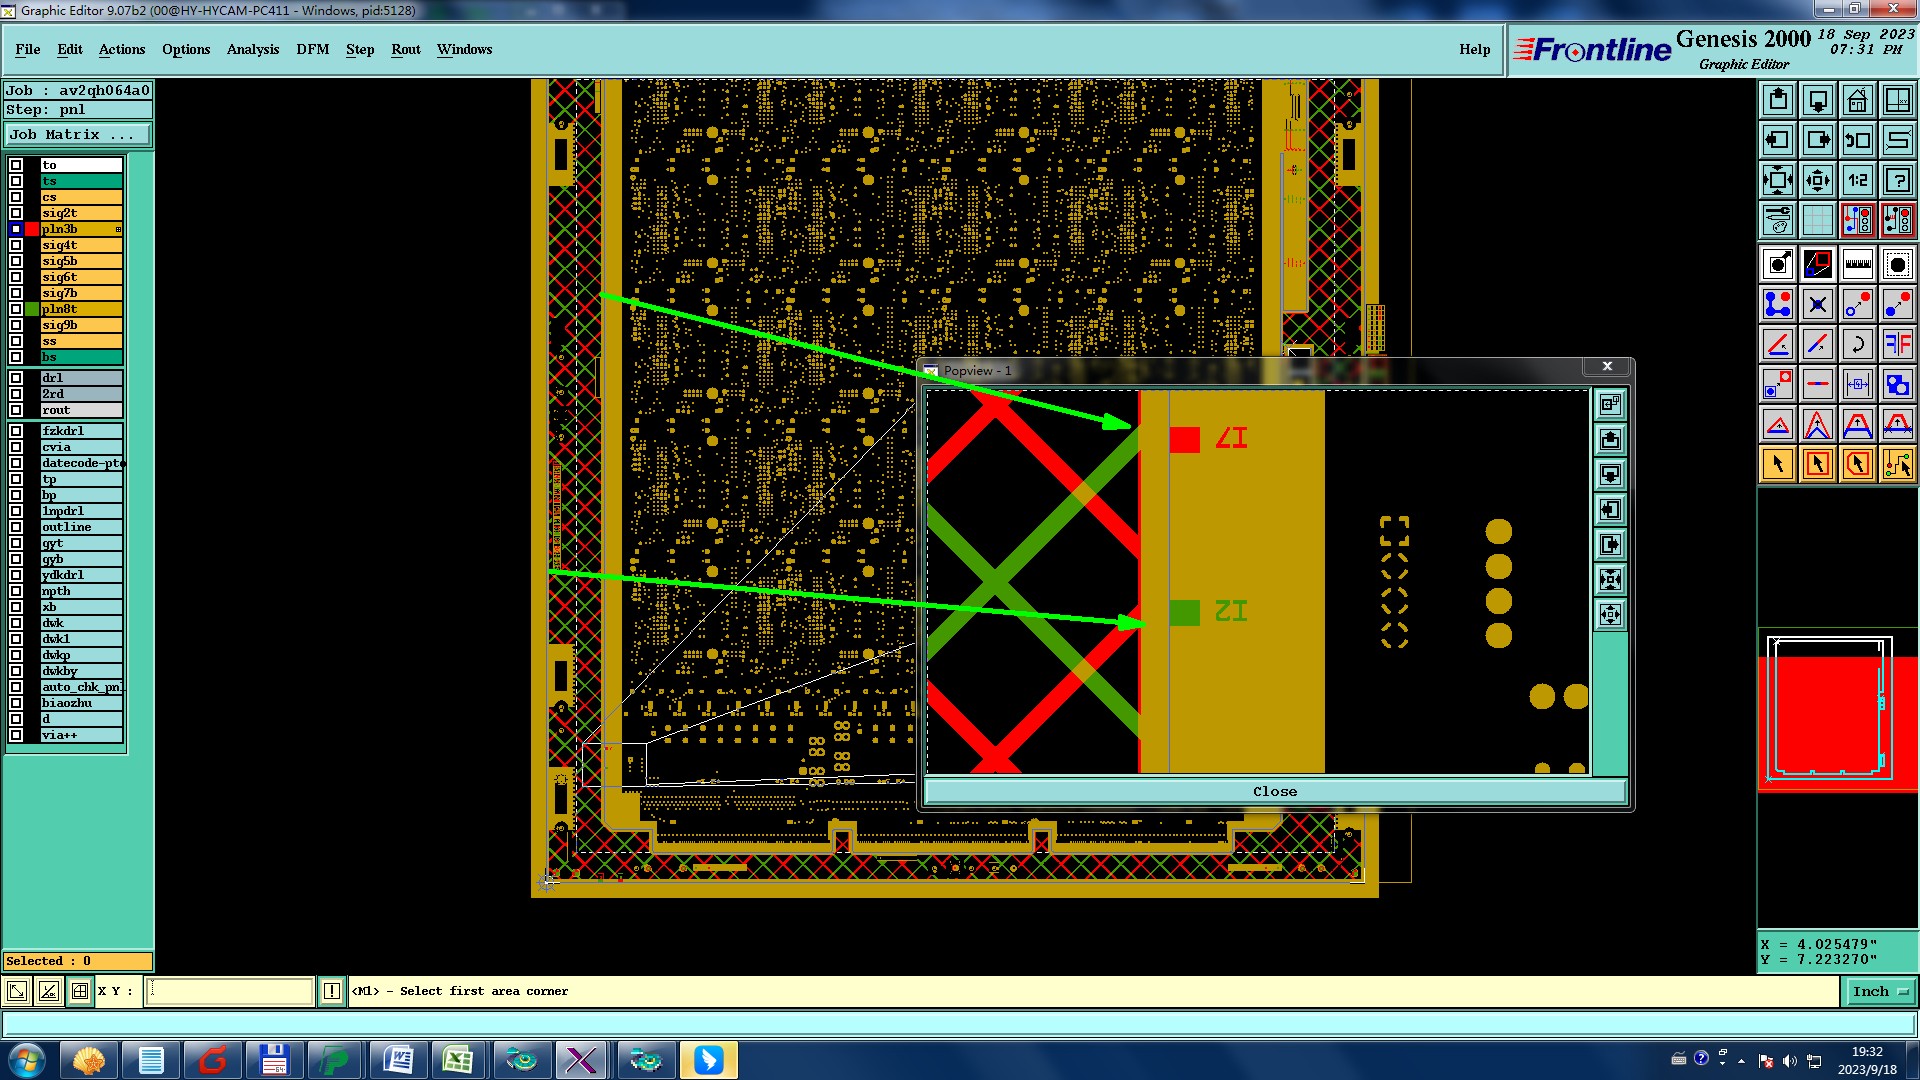The width and height of the screenshot is (1920, 1080).
Task: Open the DFM menu
Action: pos(312,49)
